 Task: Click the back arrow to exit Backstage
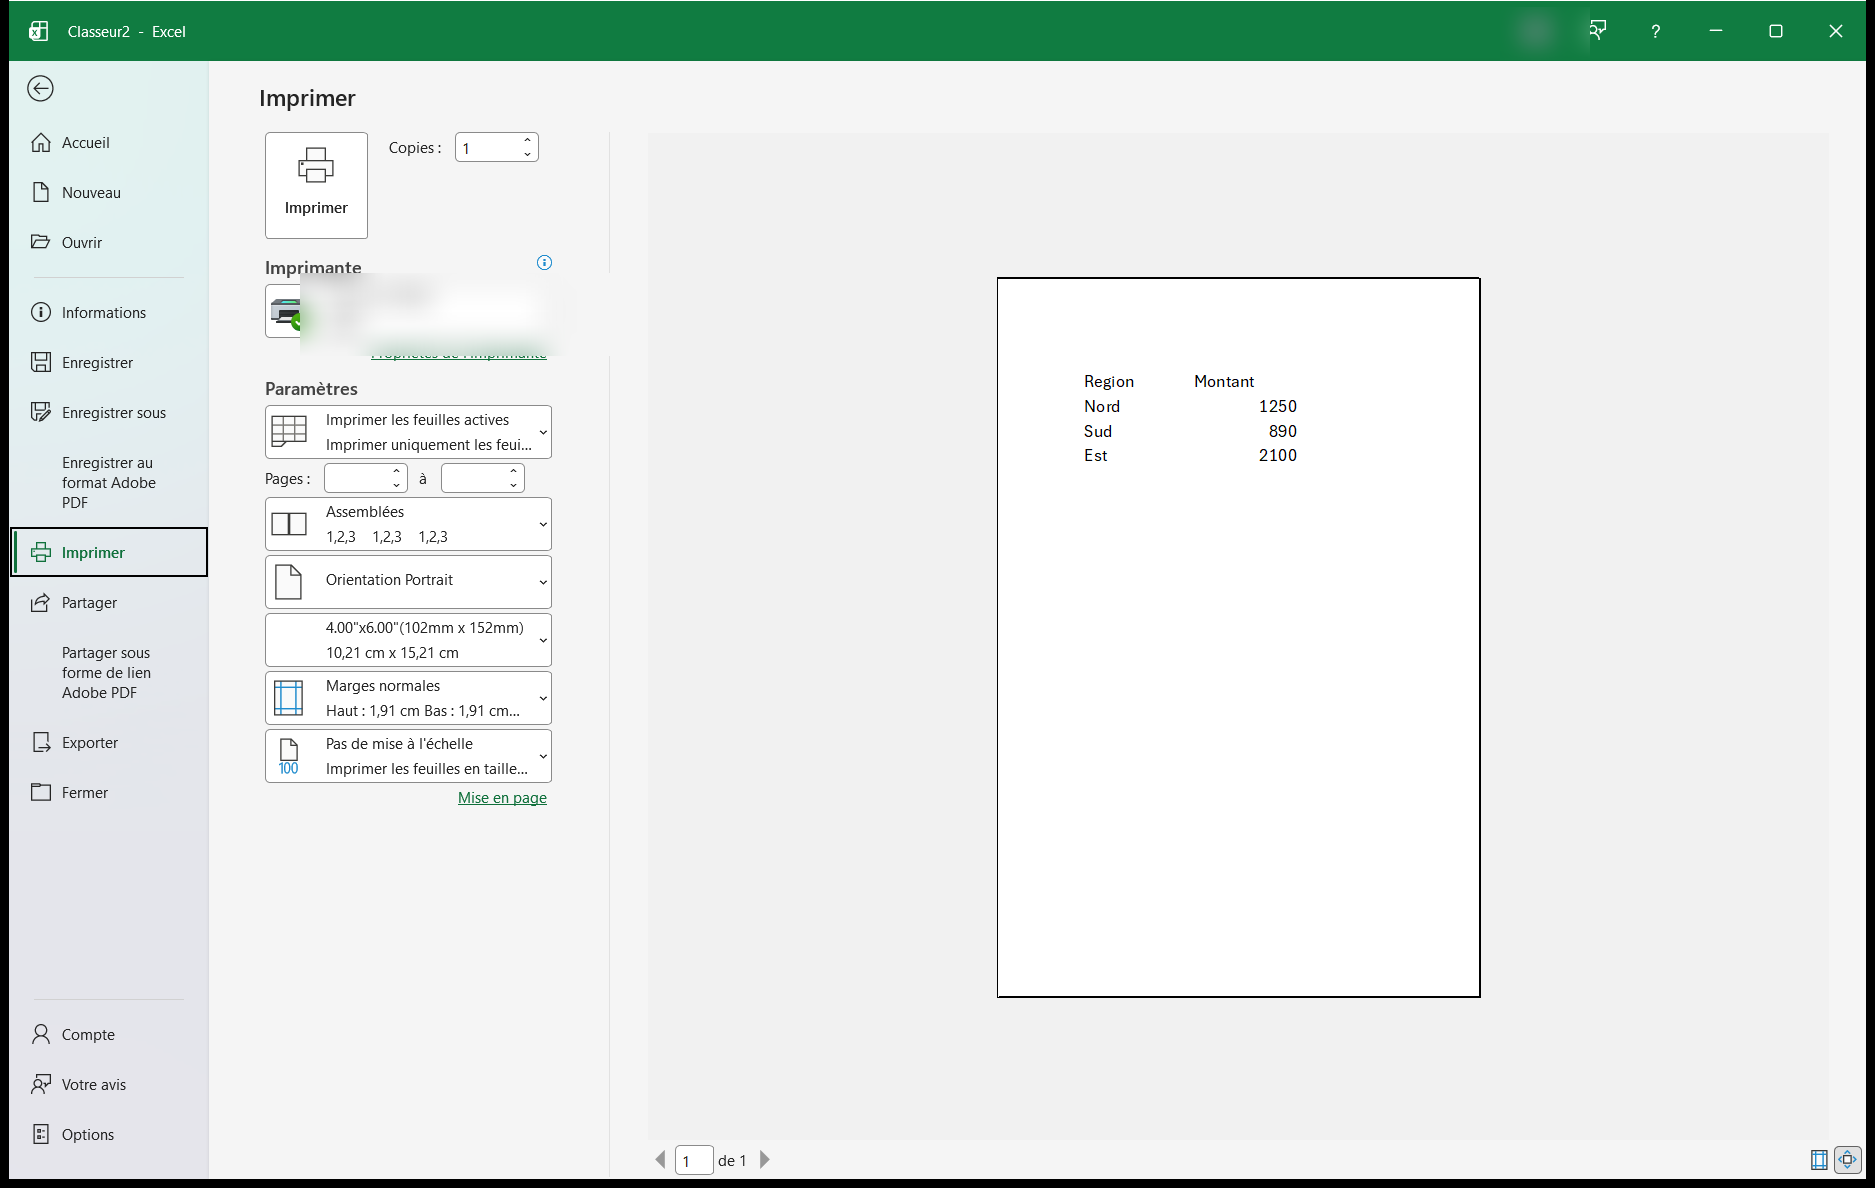40,89
